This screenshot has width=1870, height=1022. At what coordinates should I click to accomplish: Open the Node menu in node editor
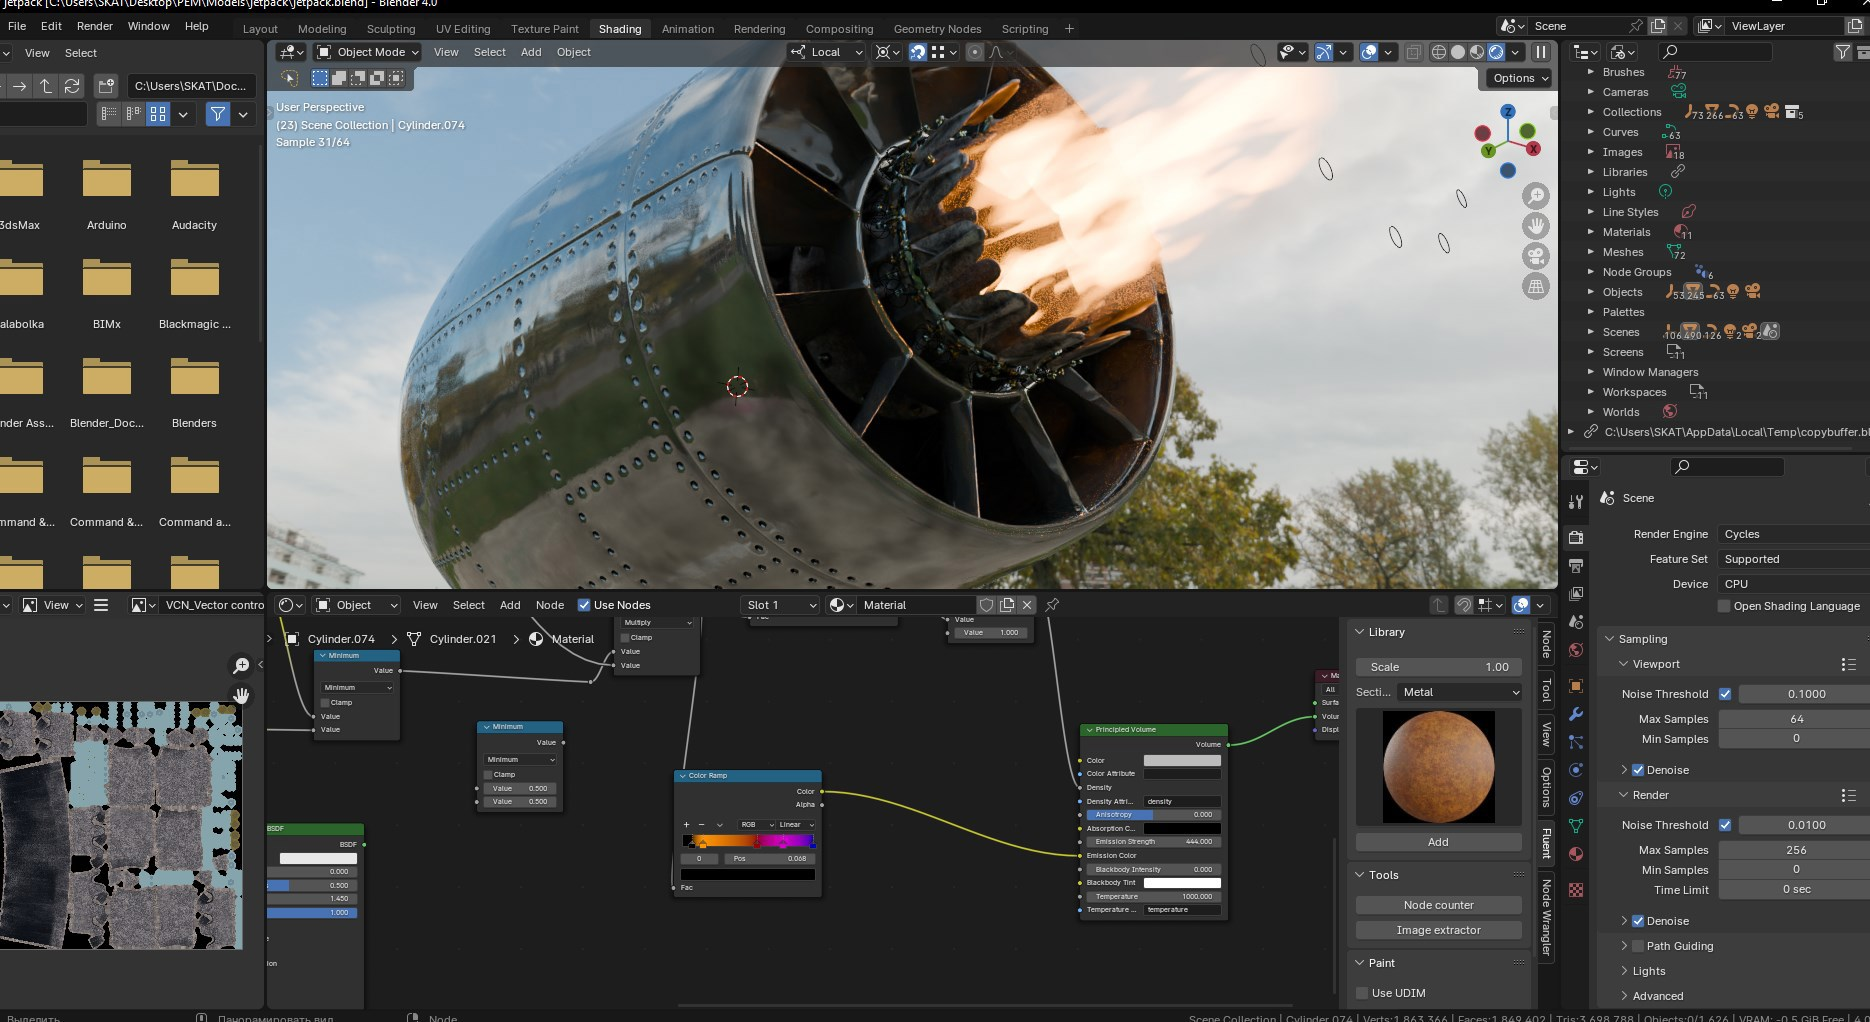(x=550, y=605)
